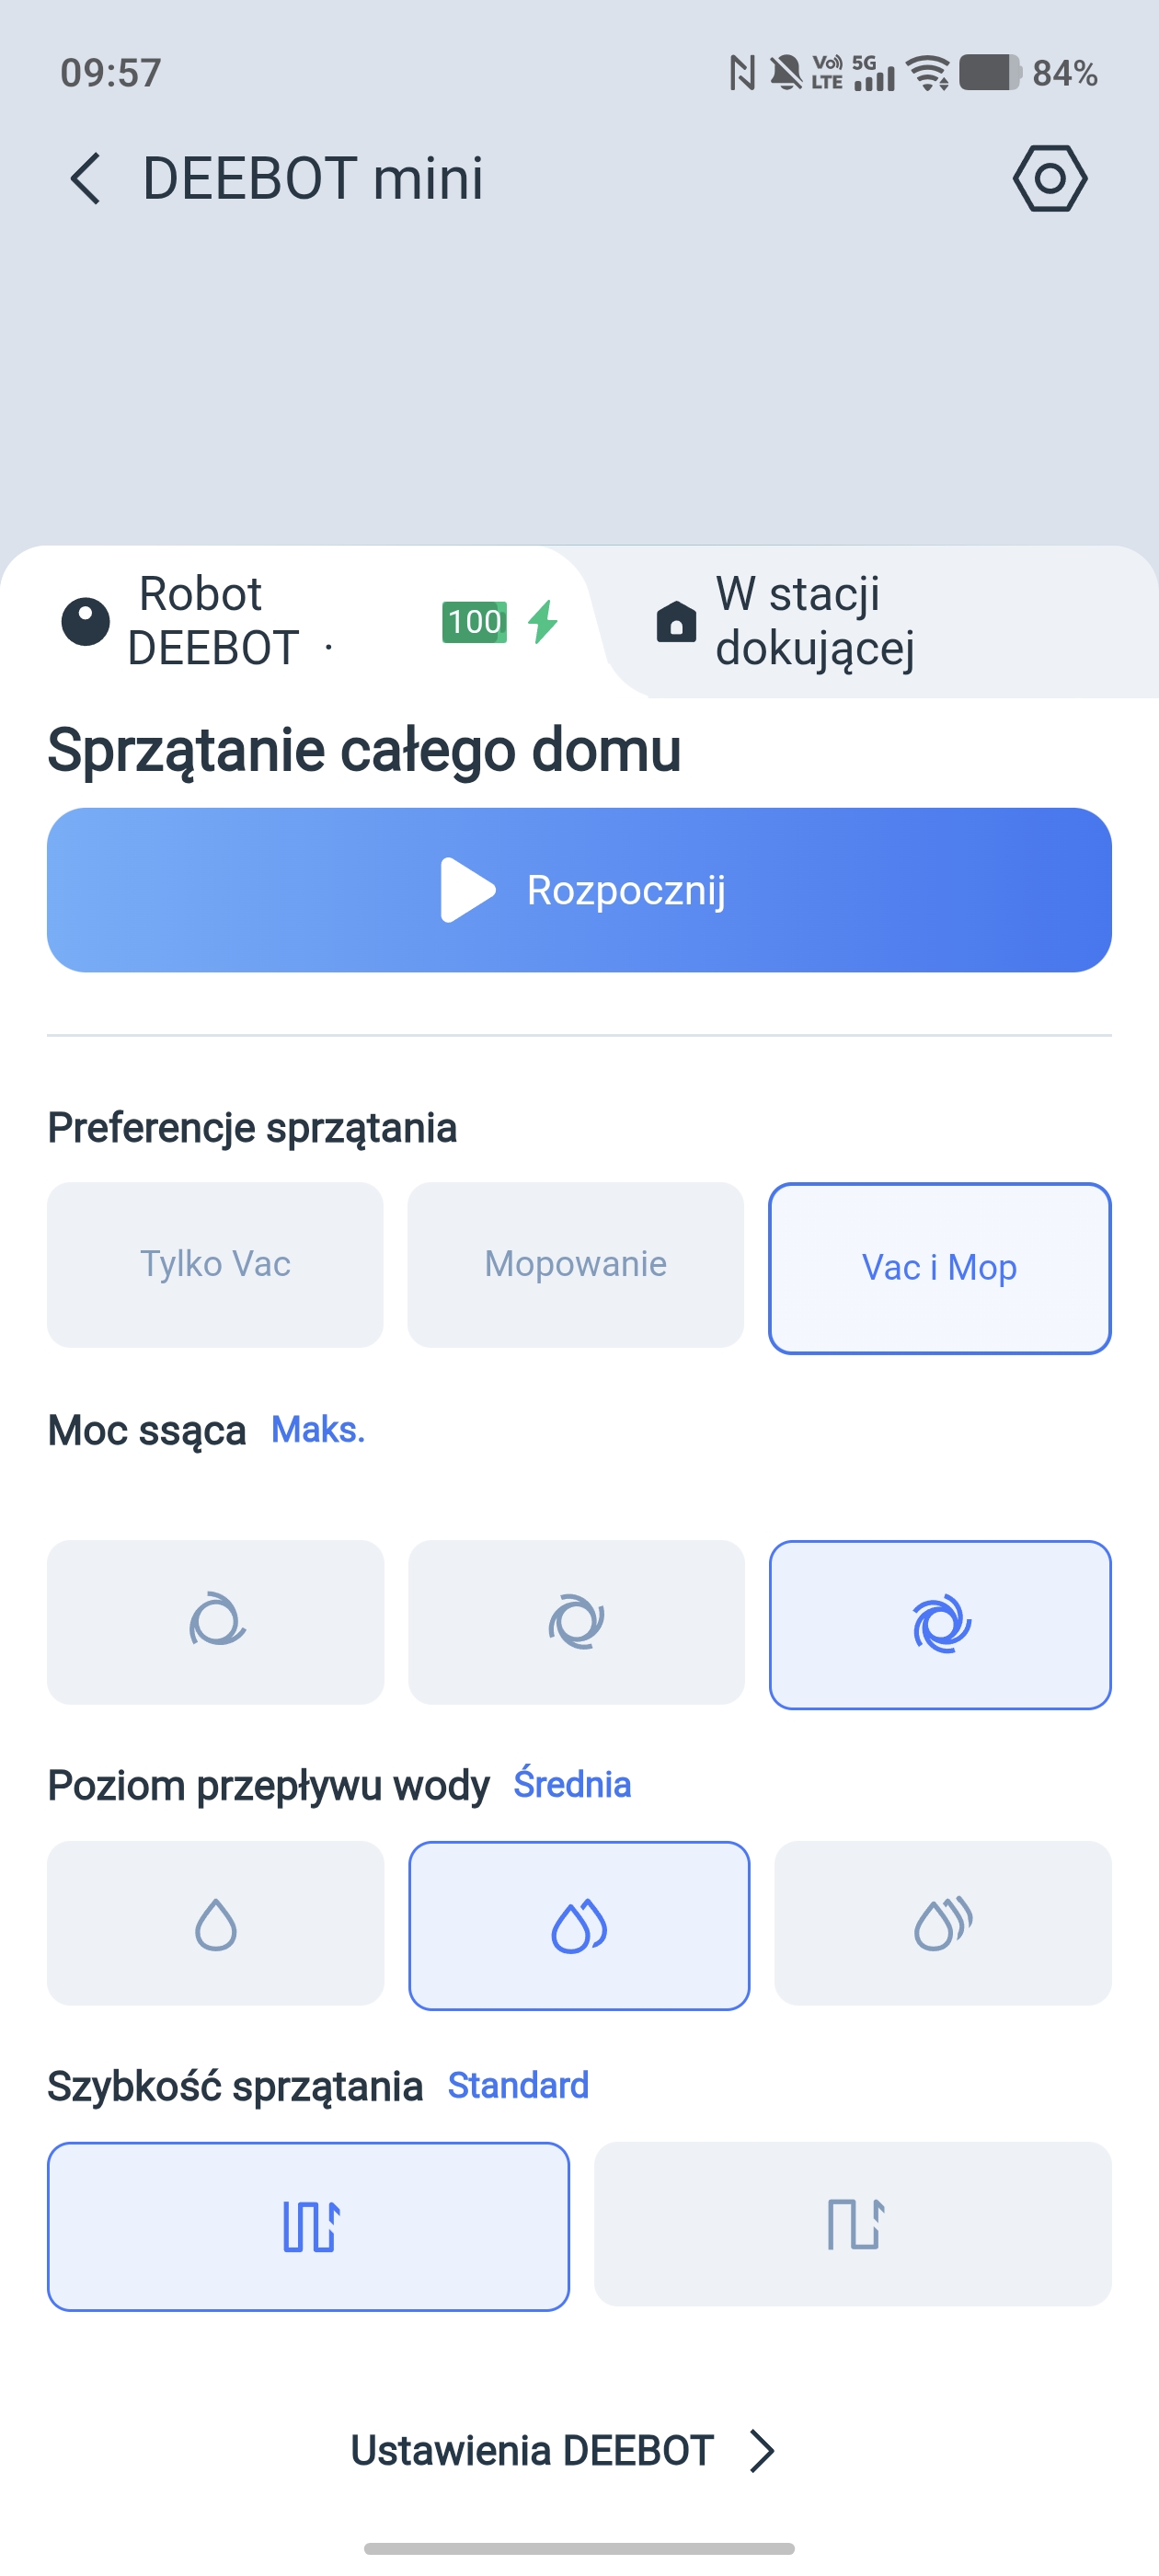Select the Mopowanie cleaning mode
The image size is (1159, 2576).
click(x=576, y=1265)
